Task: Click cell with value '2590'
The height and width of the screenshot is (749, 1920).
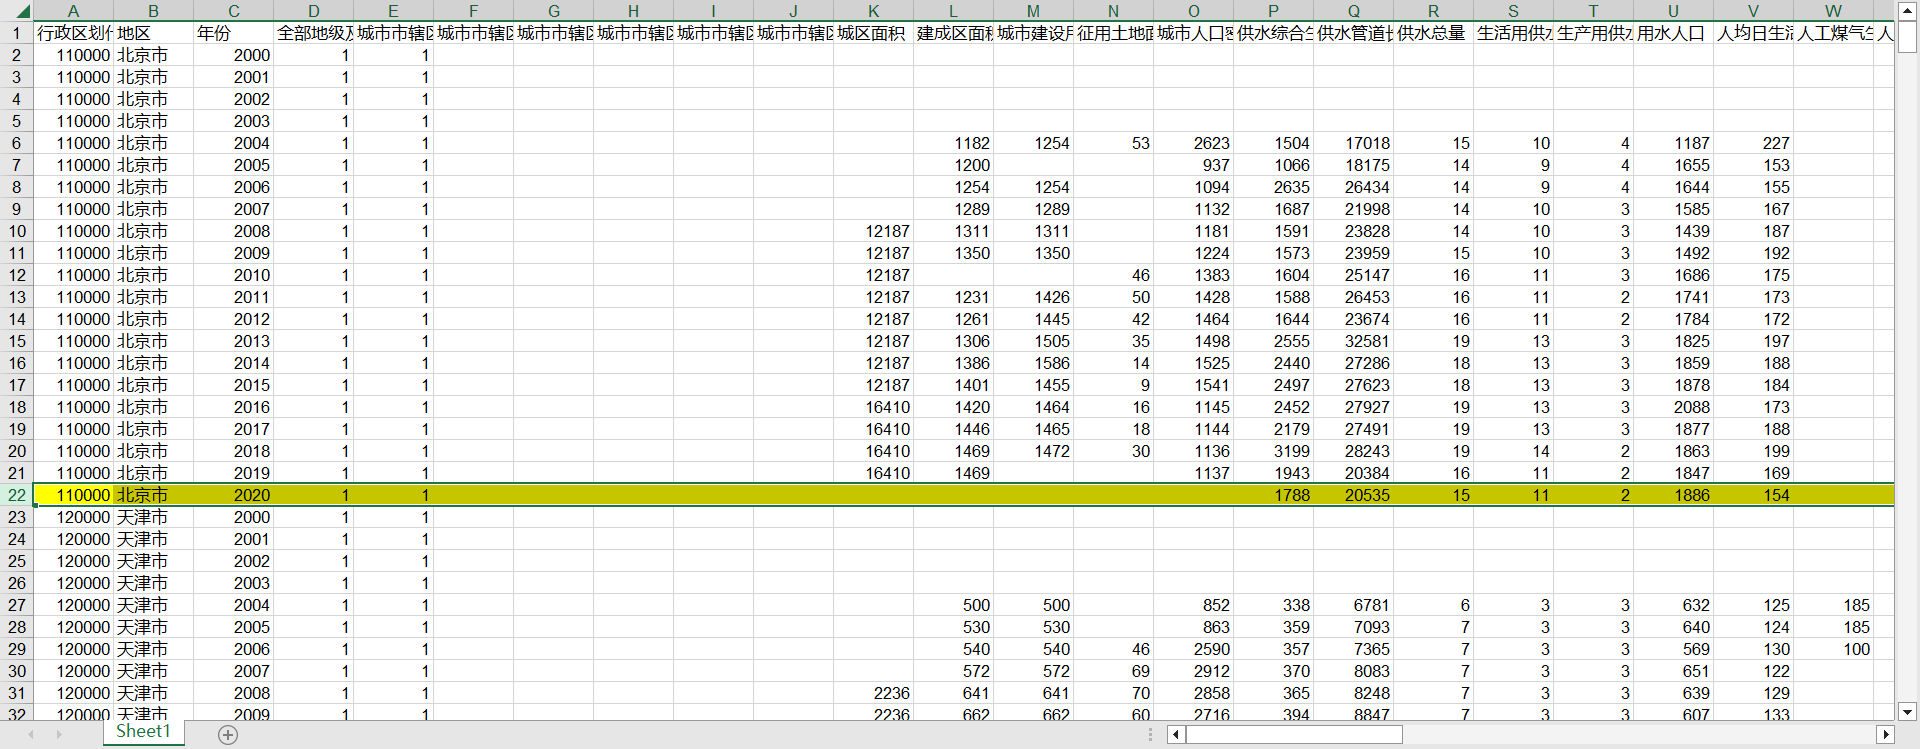Action: point(1193,649)
